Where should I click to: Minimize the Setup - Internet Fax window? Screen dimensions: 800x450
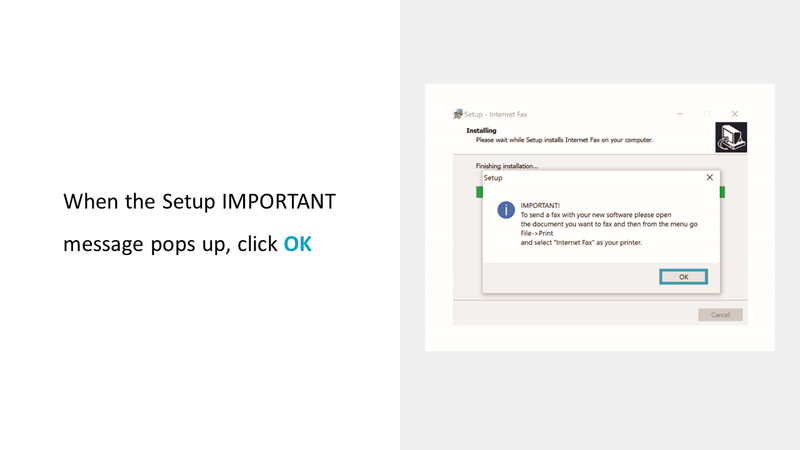(680, 114)
